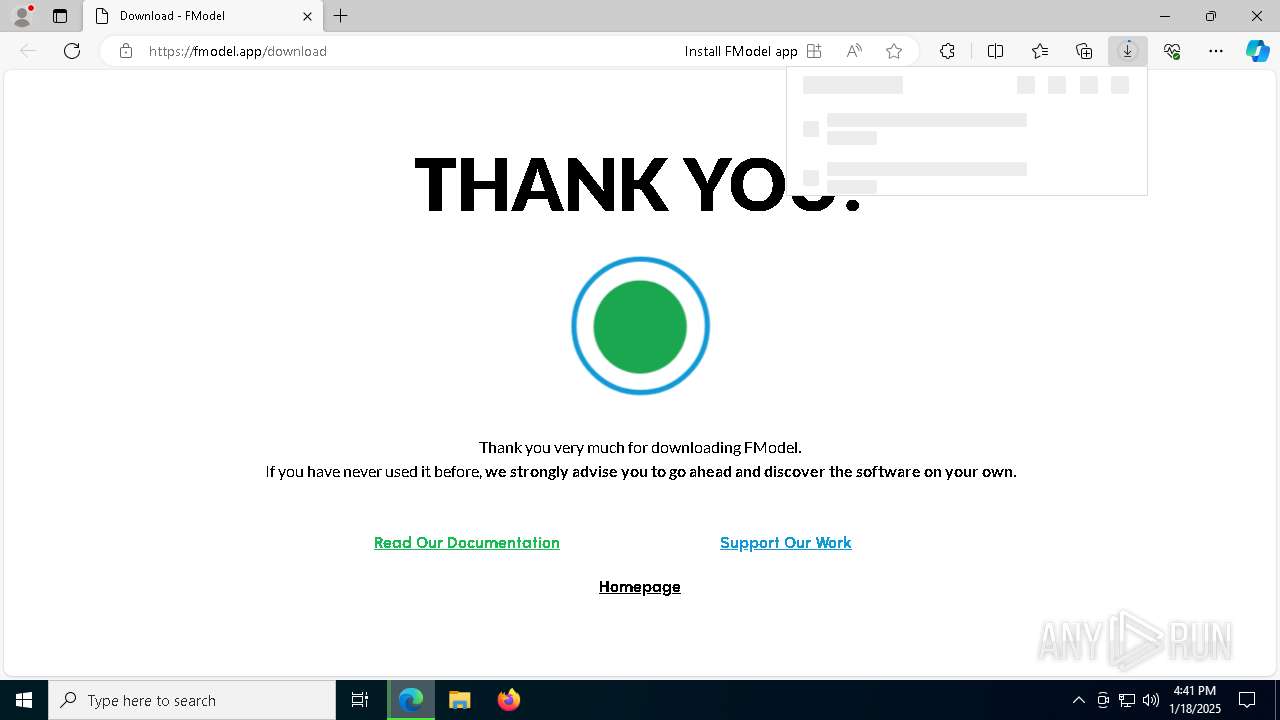Open the notifications action center
The height and width of the screenshot is (720, 1280).
1247,700
